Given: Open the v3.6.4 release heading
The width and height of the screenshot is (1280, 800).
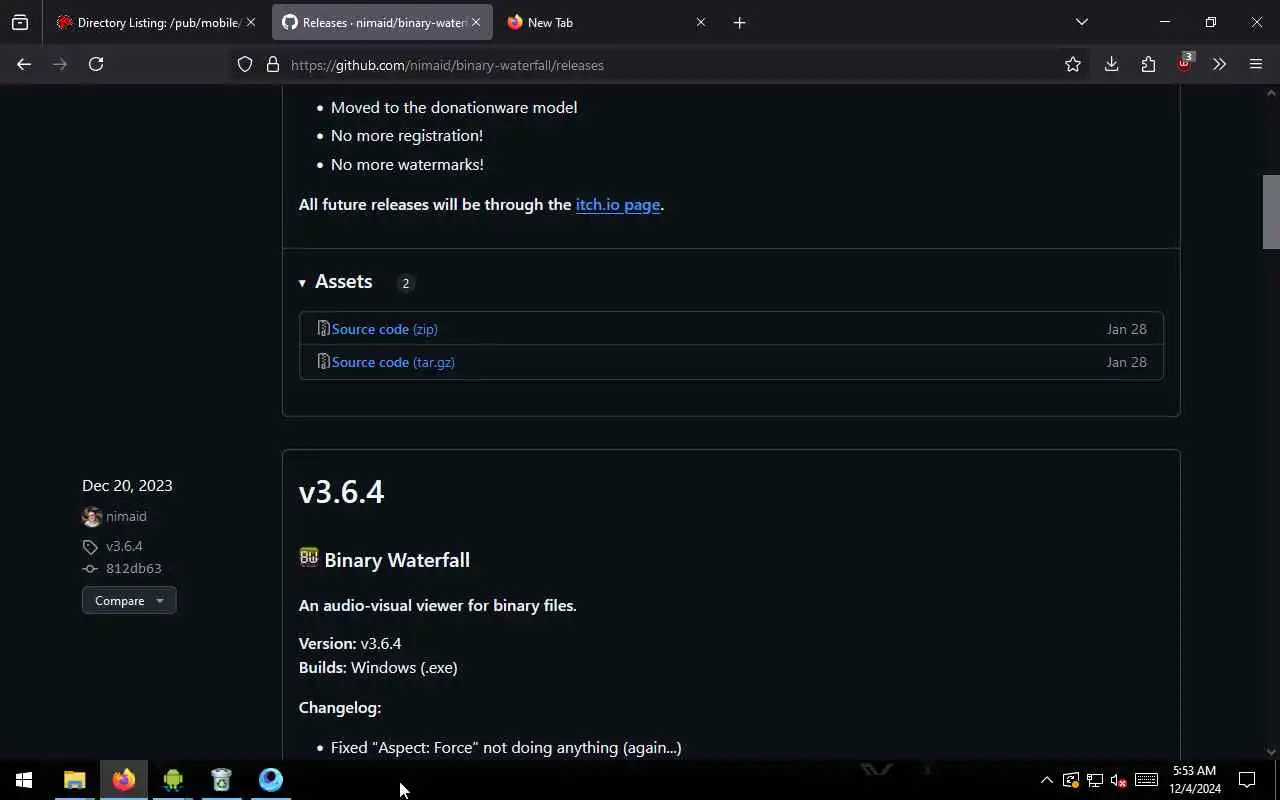Looking at the screenshot, I should point(341,491).
